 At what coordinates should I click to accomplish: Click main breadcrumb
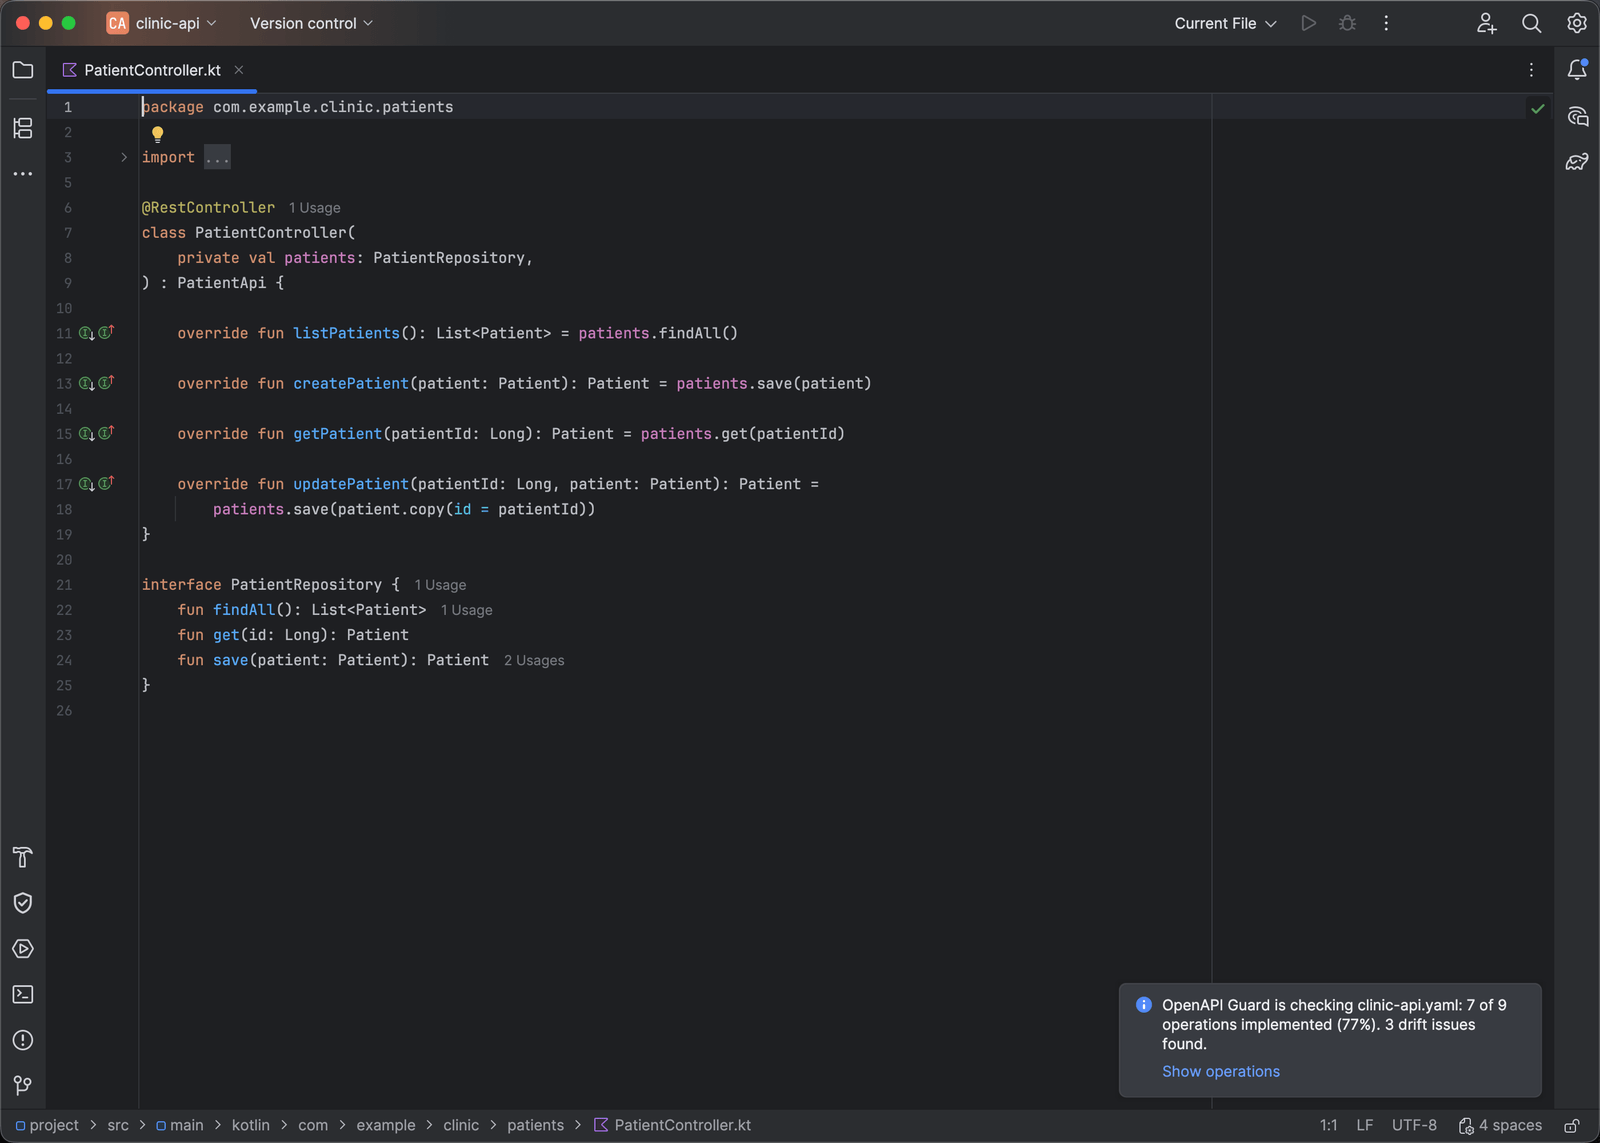tap(179, 1125)
